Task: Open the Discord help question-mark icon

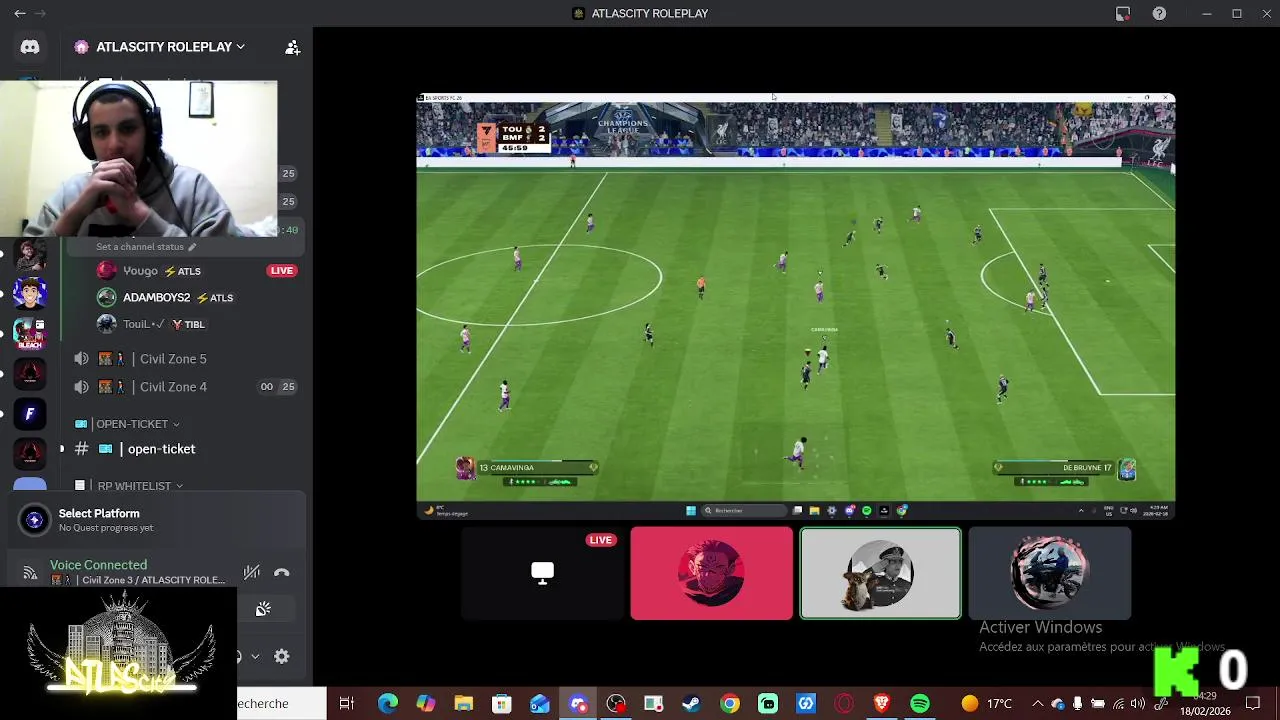Action: point(1159,14)
